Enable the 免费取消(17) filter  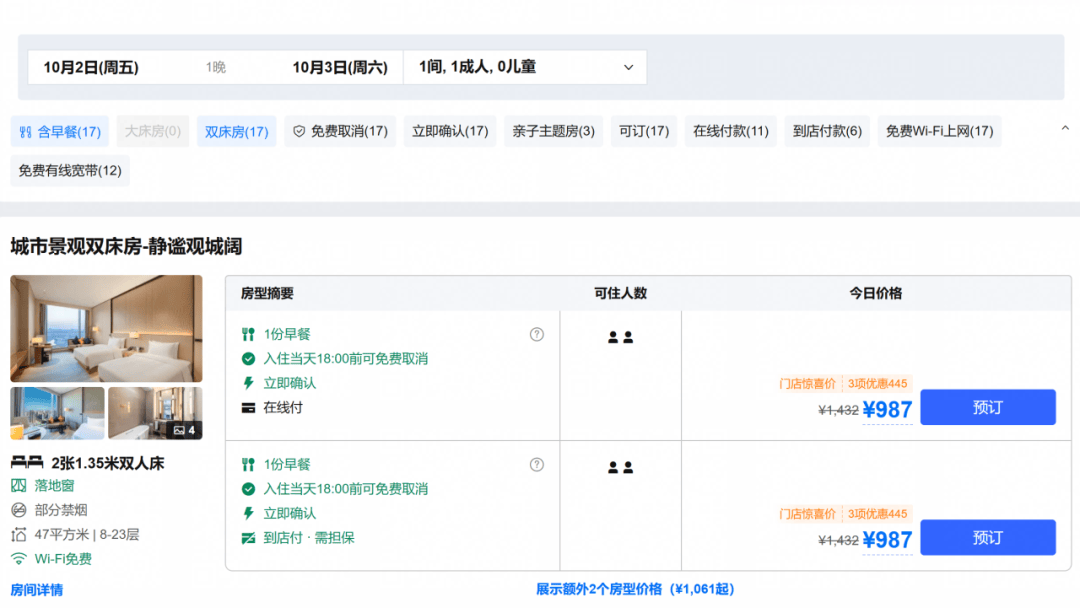[x=340, y=132]
